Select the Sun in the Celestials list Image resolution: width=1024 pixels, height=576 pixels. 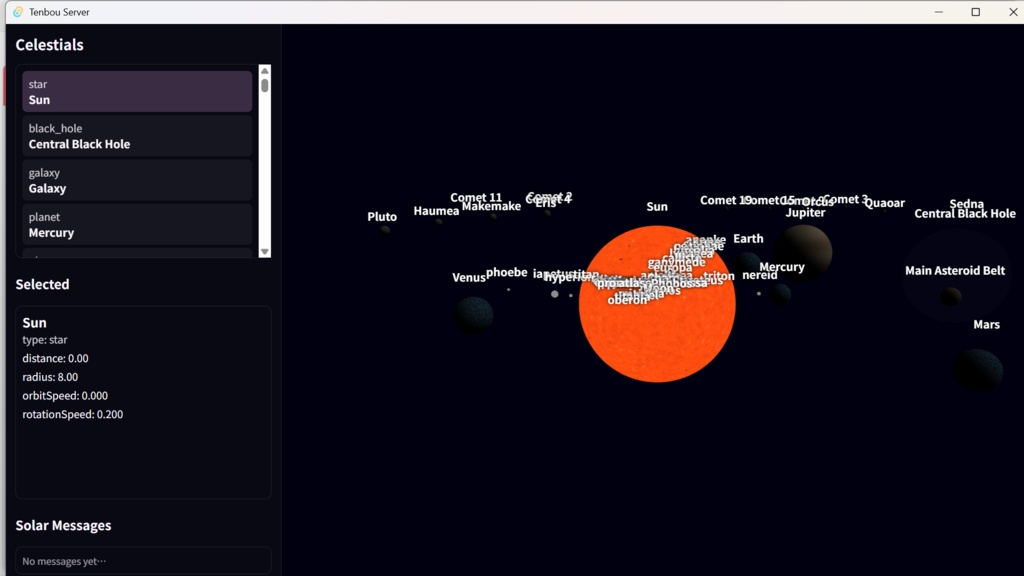coord(136,92)
